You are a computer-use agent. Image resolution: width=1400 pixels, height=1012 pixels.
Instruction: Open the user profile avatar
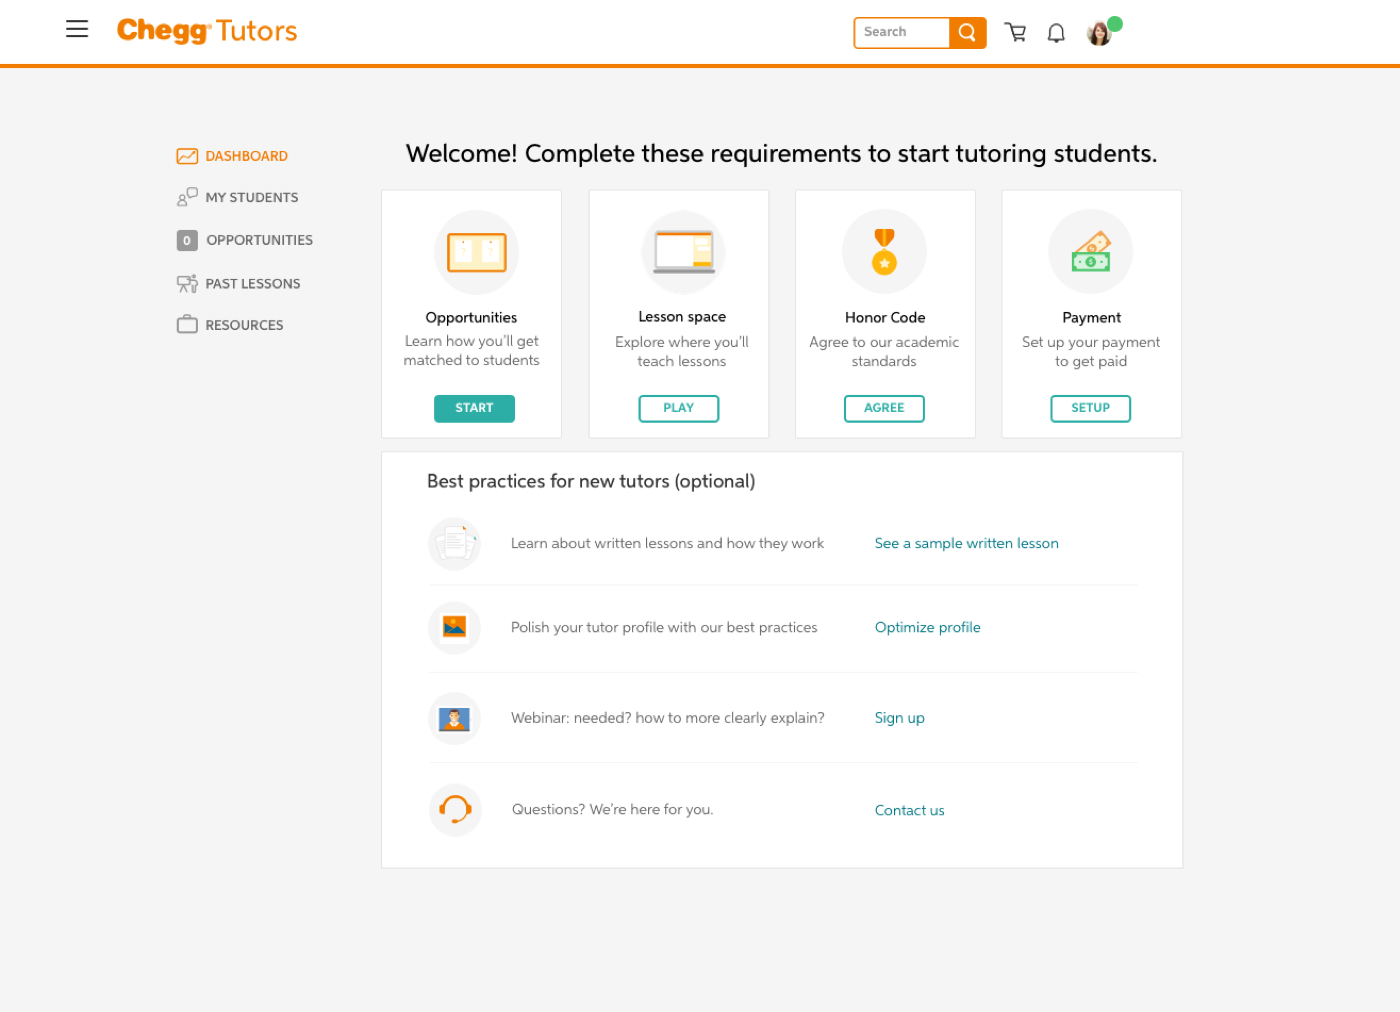point(1100,33)
